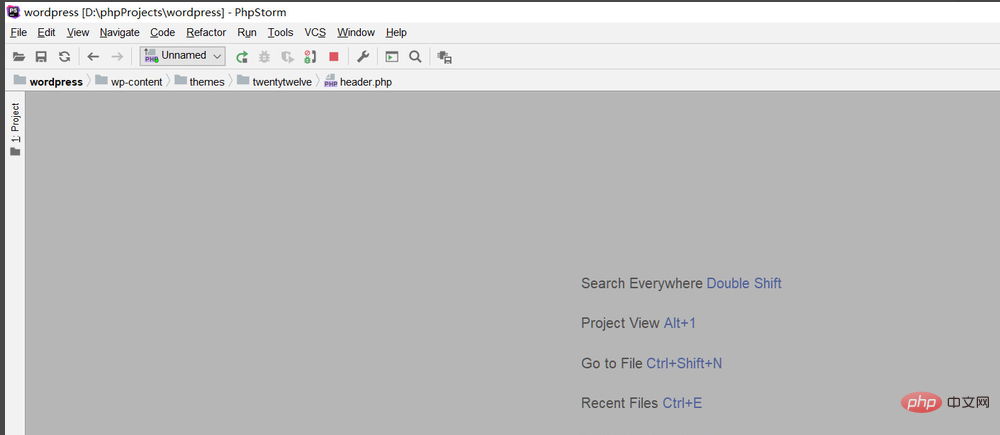
Task: Click the PhpStorm logo in the title bar
Action: click(x=12, y=11)
